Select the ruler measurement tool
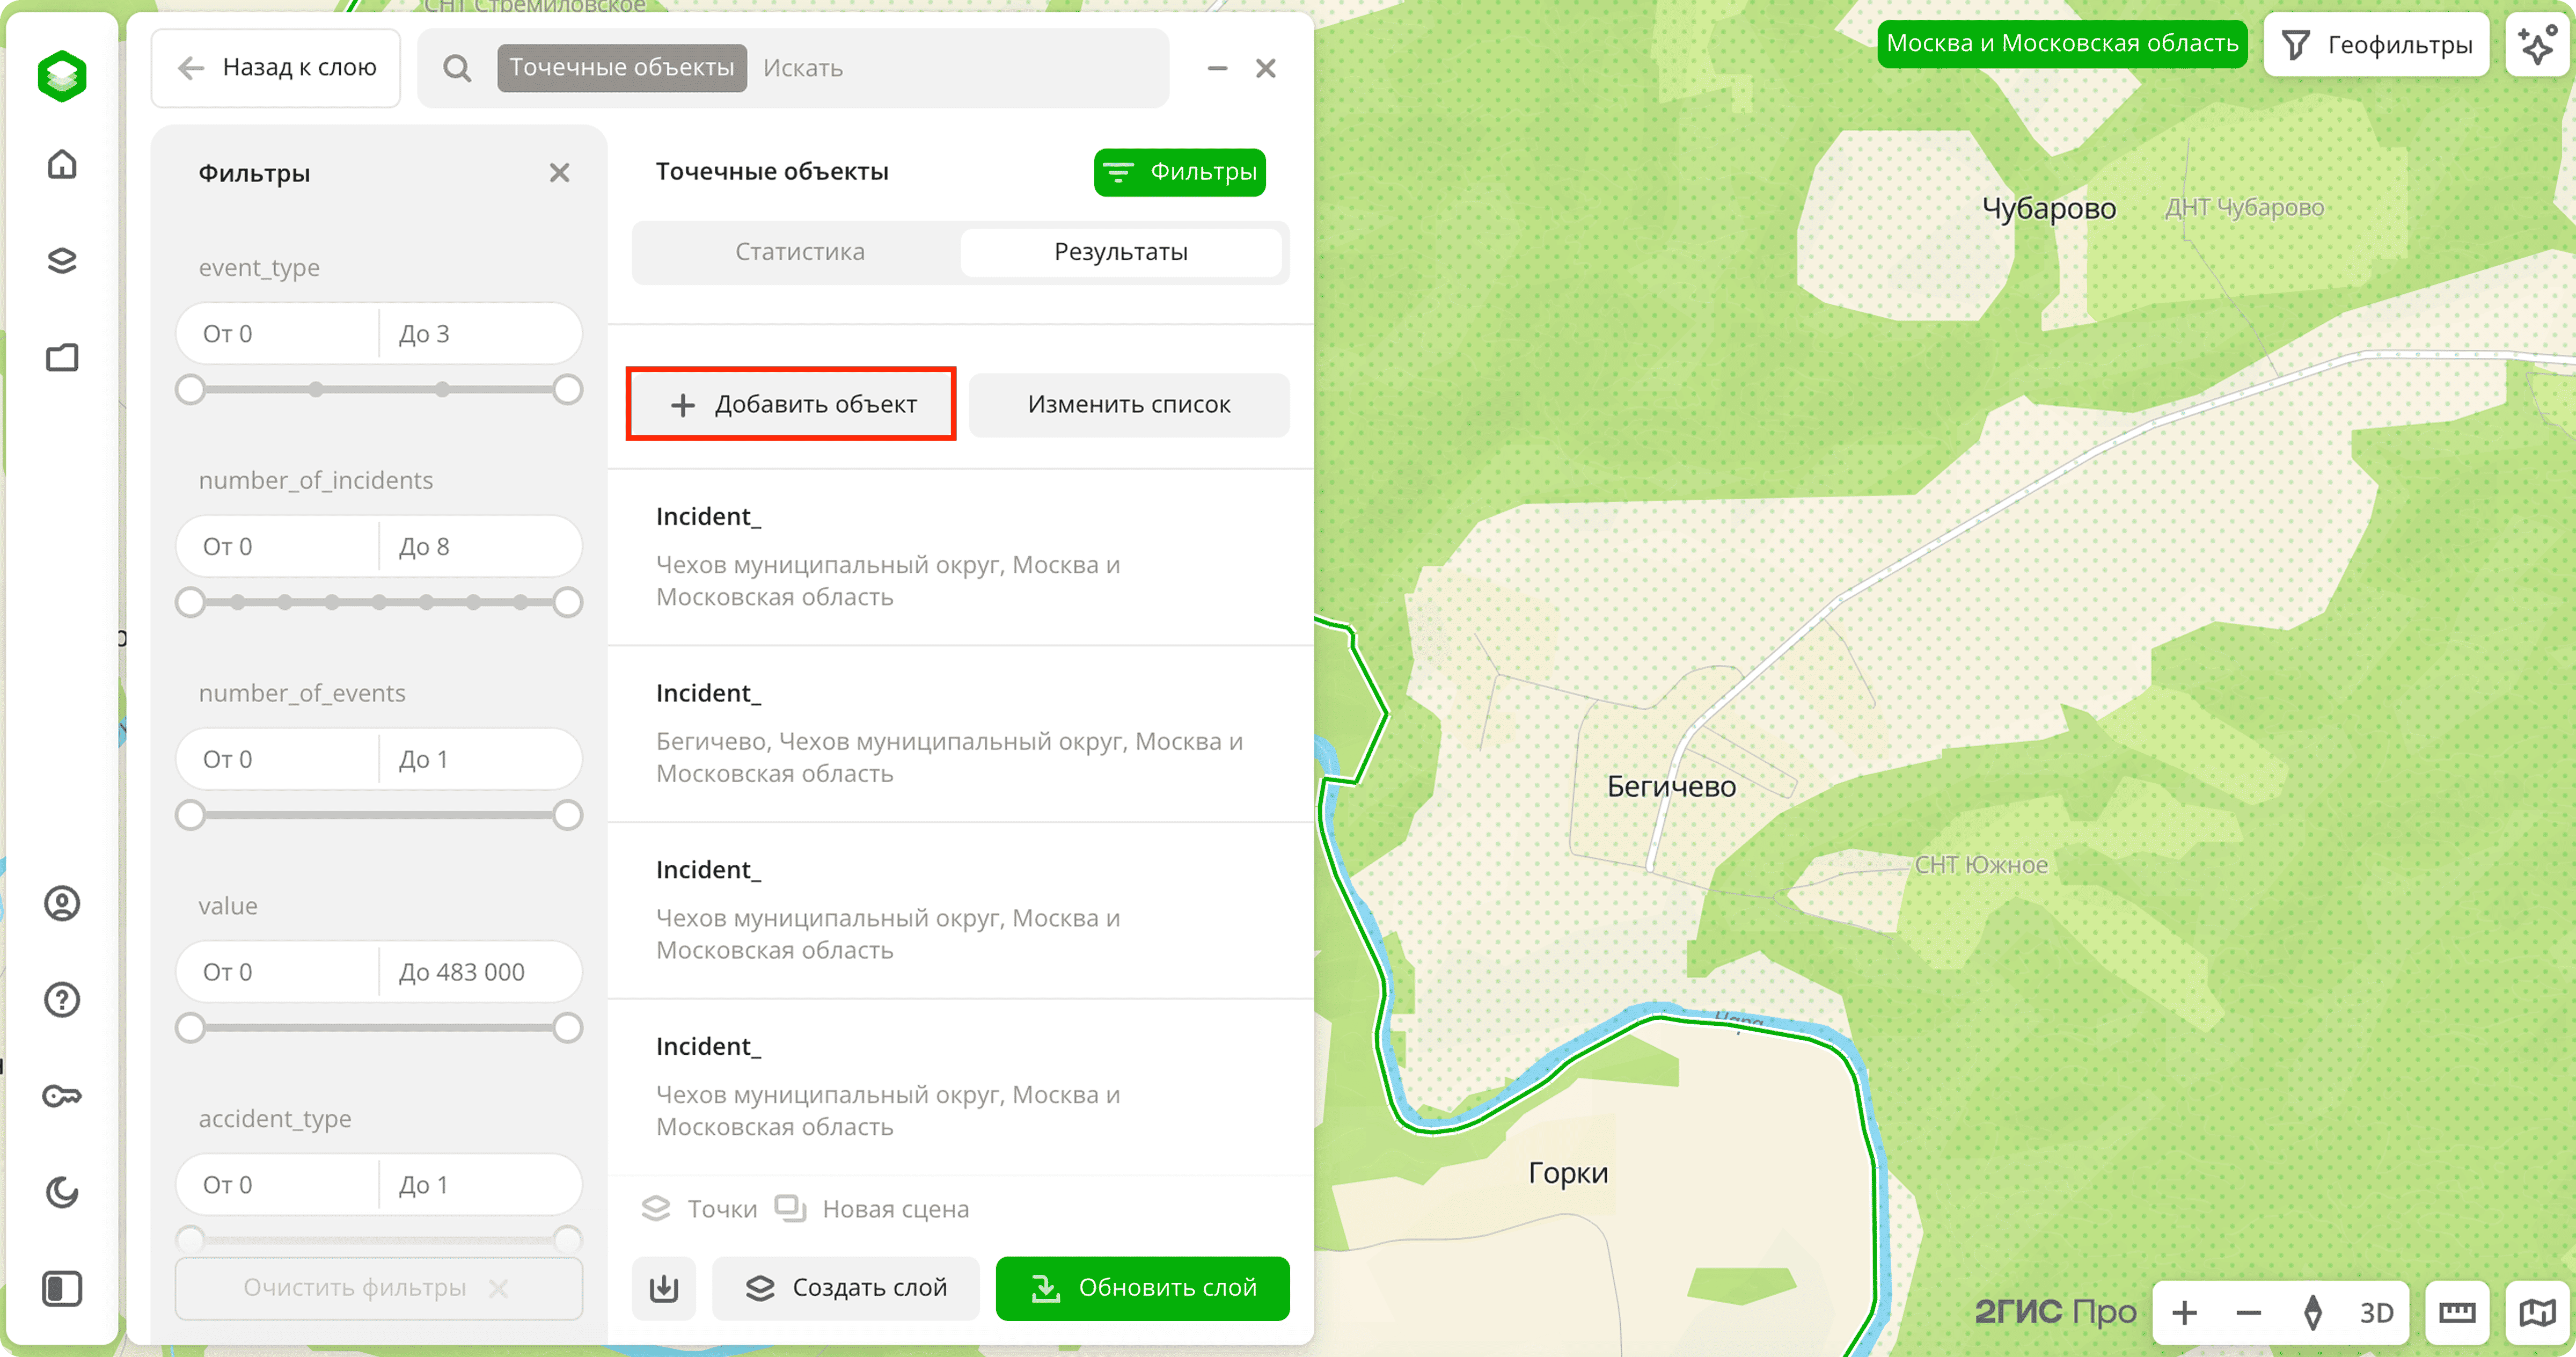2576x1357 pixels. [2456, 1312]
